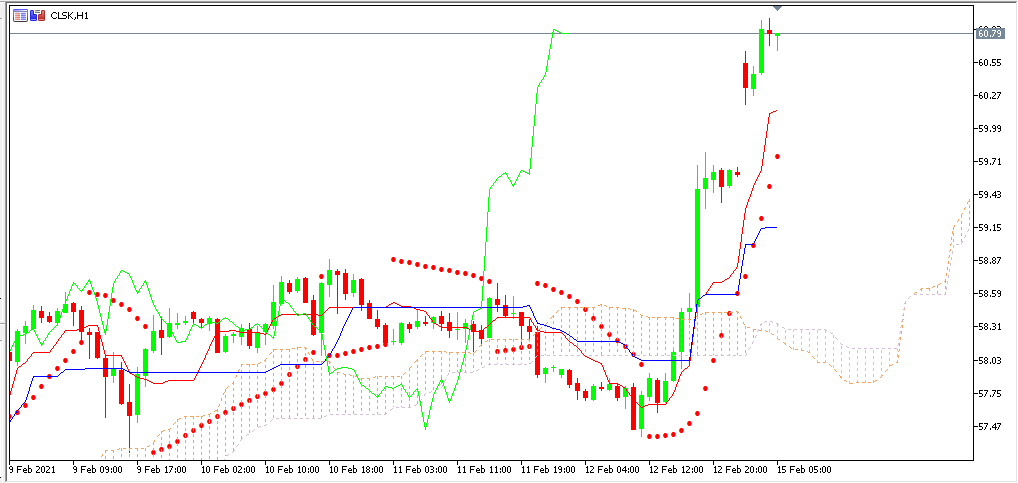Click the 58.03 price scale label
This screenshot has height=483, width=1018.
pos(989,360)
